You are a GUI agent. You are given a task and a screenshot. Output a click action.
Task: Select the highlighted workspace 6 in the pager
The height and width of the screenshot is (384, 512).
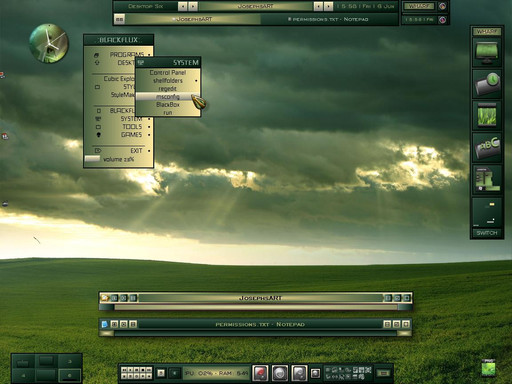pyautogui.click(x=70, y=375)
